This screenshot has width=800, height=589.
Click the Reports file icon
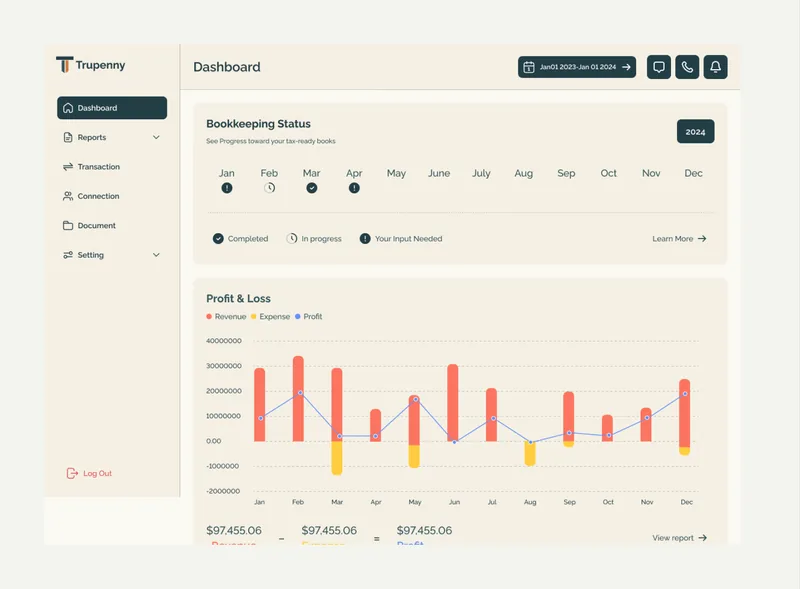(68, 137)
